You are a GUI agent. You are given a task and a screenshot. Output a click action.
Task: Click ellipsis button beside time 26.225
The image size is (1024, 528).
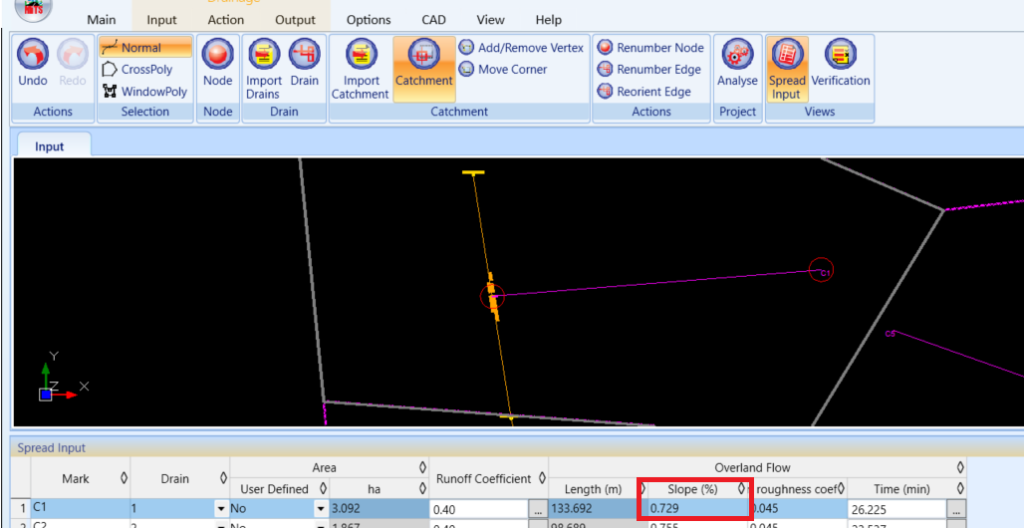click(x=955, y=509)
